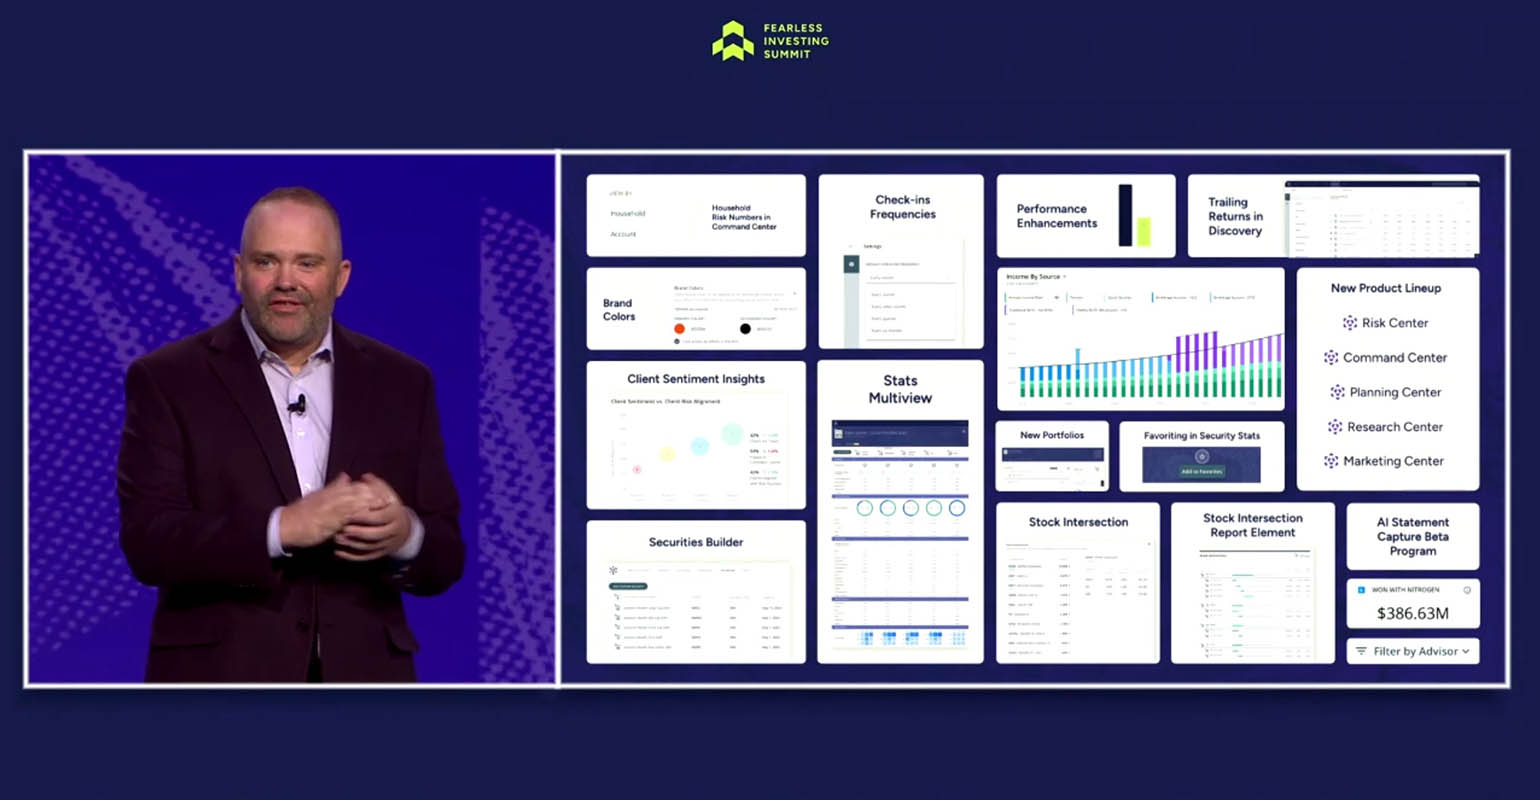This screenshot has height=800, width=1540.
Task: Click the info icon on Won With Nitrogen card
Action: [x=1467, y=590]
